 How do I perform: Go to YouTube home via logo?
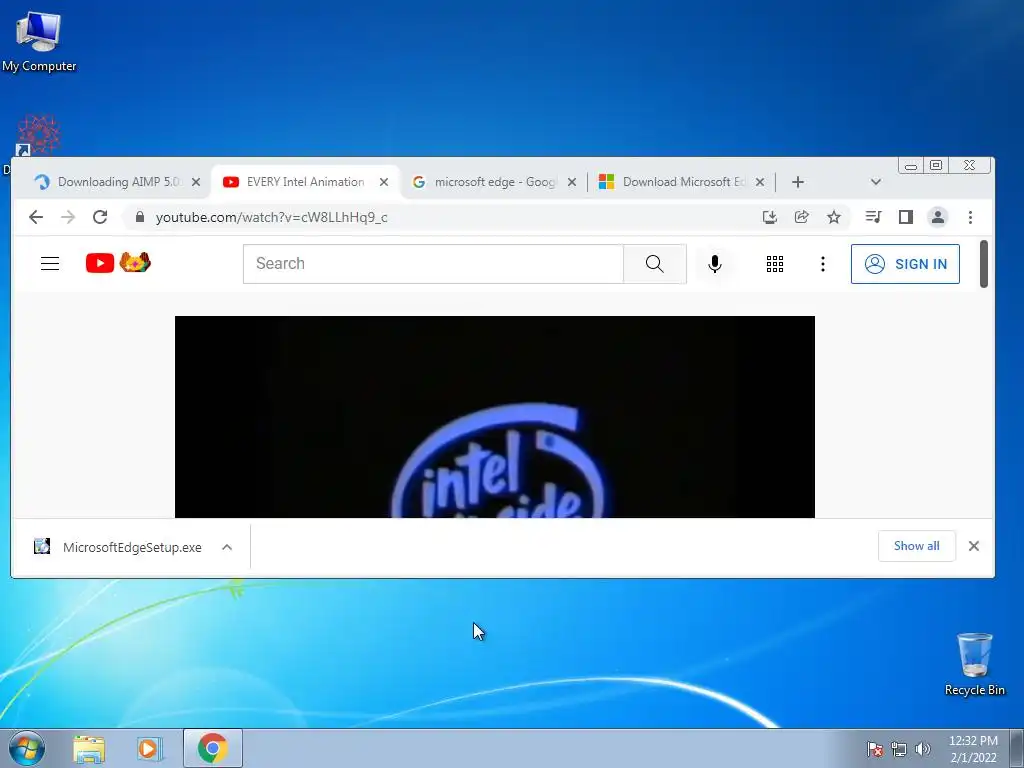[100, 263]
